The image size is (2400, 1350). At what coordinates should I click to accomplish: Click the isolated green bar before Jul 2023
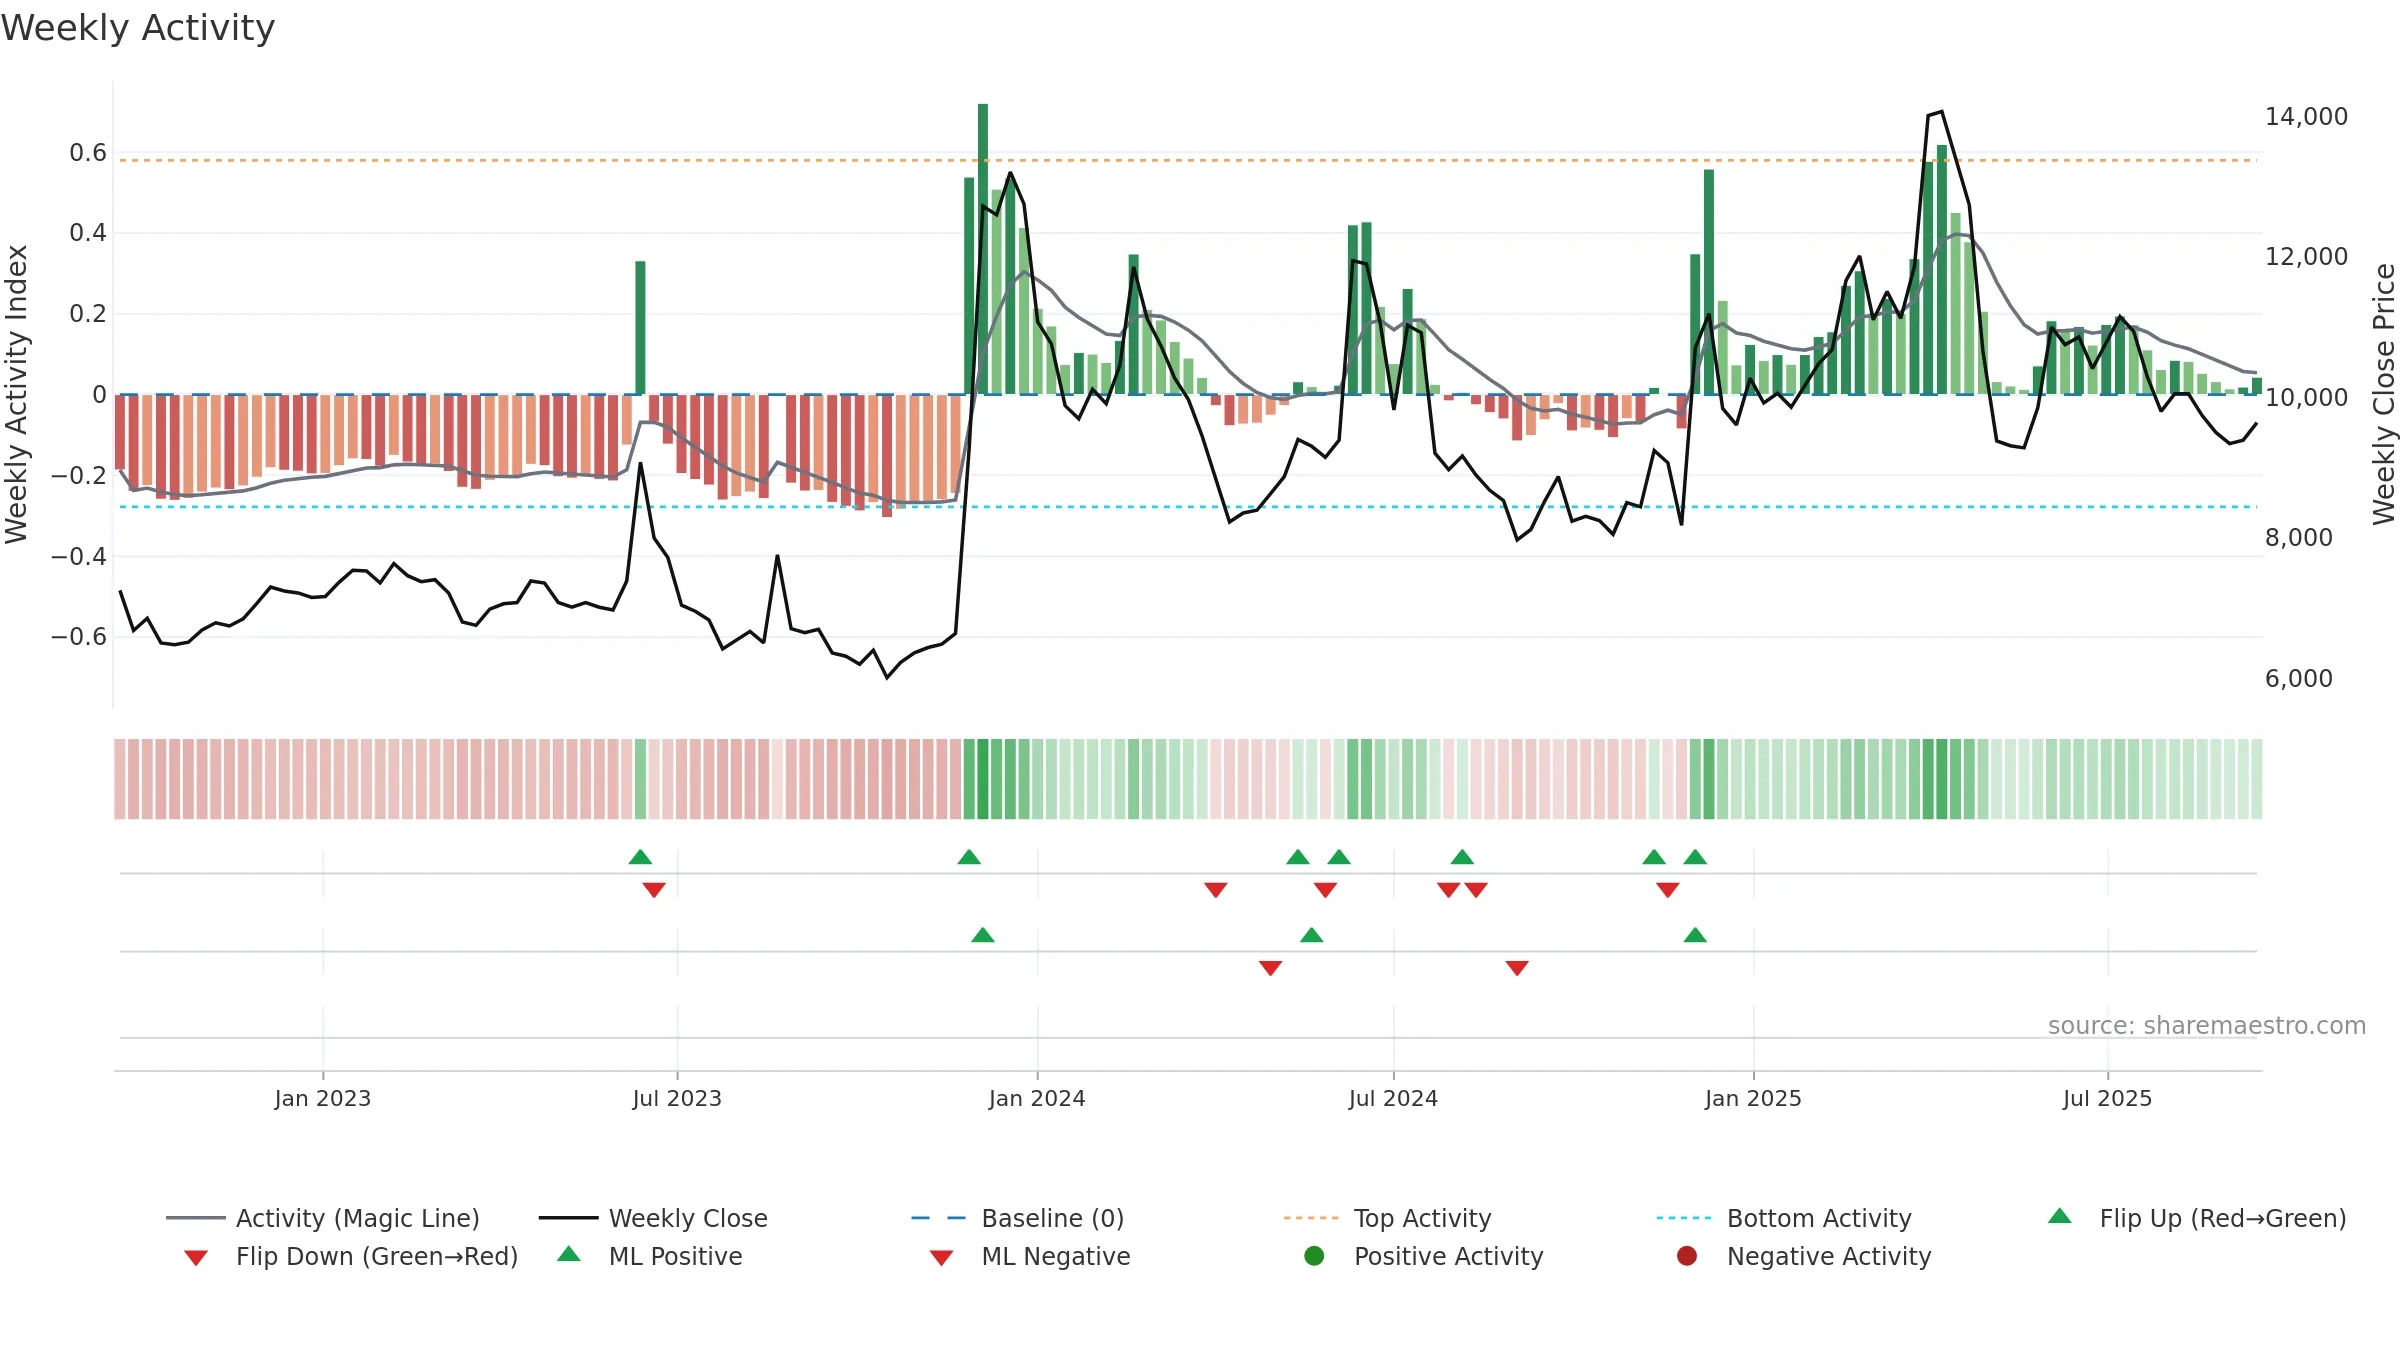click(x=640, y=328)
